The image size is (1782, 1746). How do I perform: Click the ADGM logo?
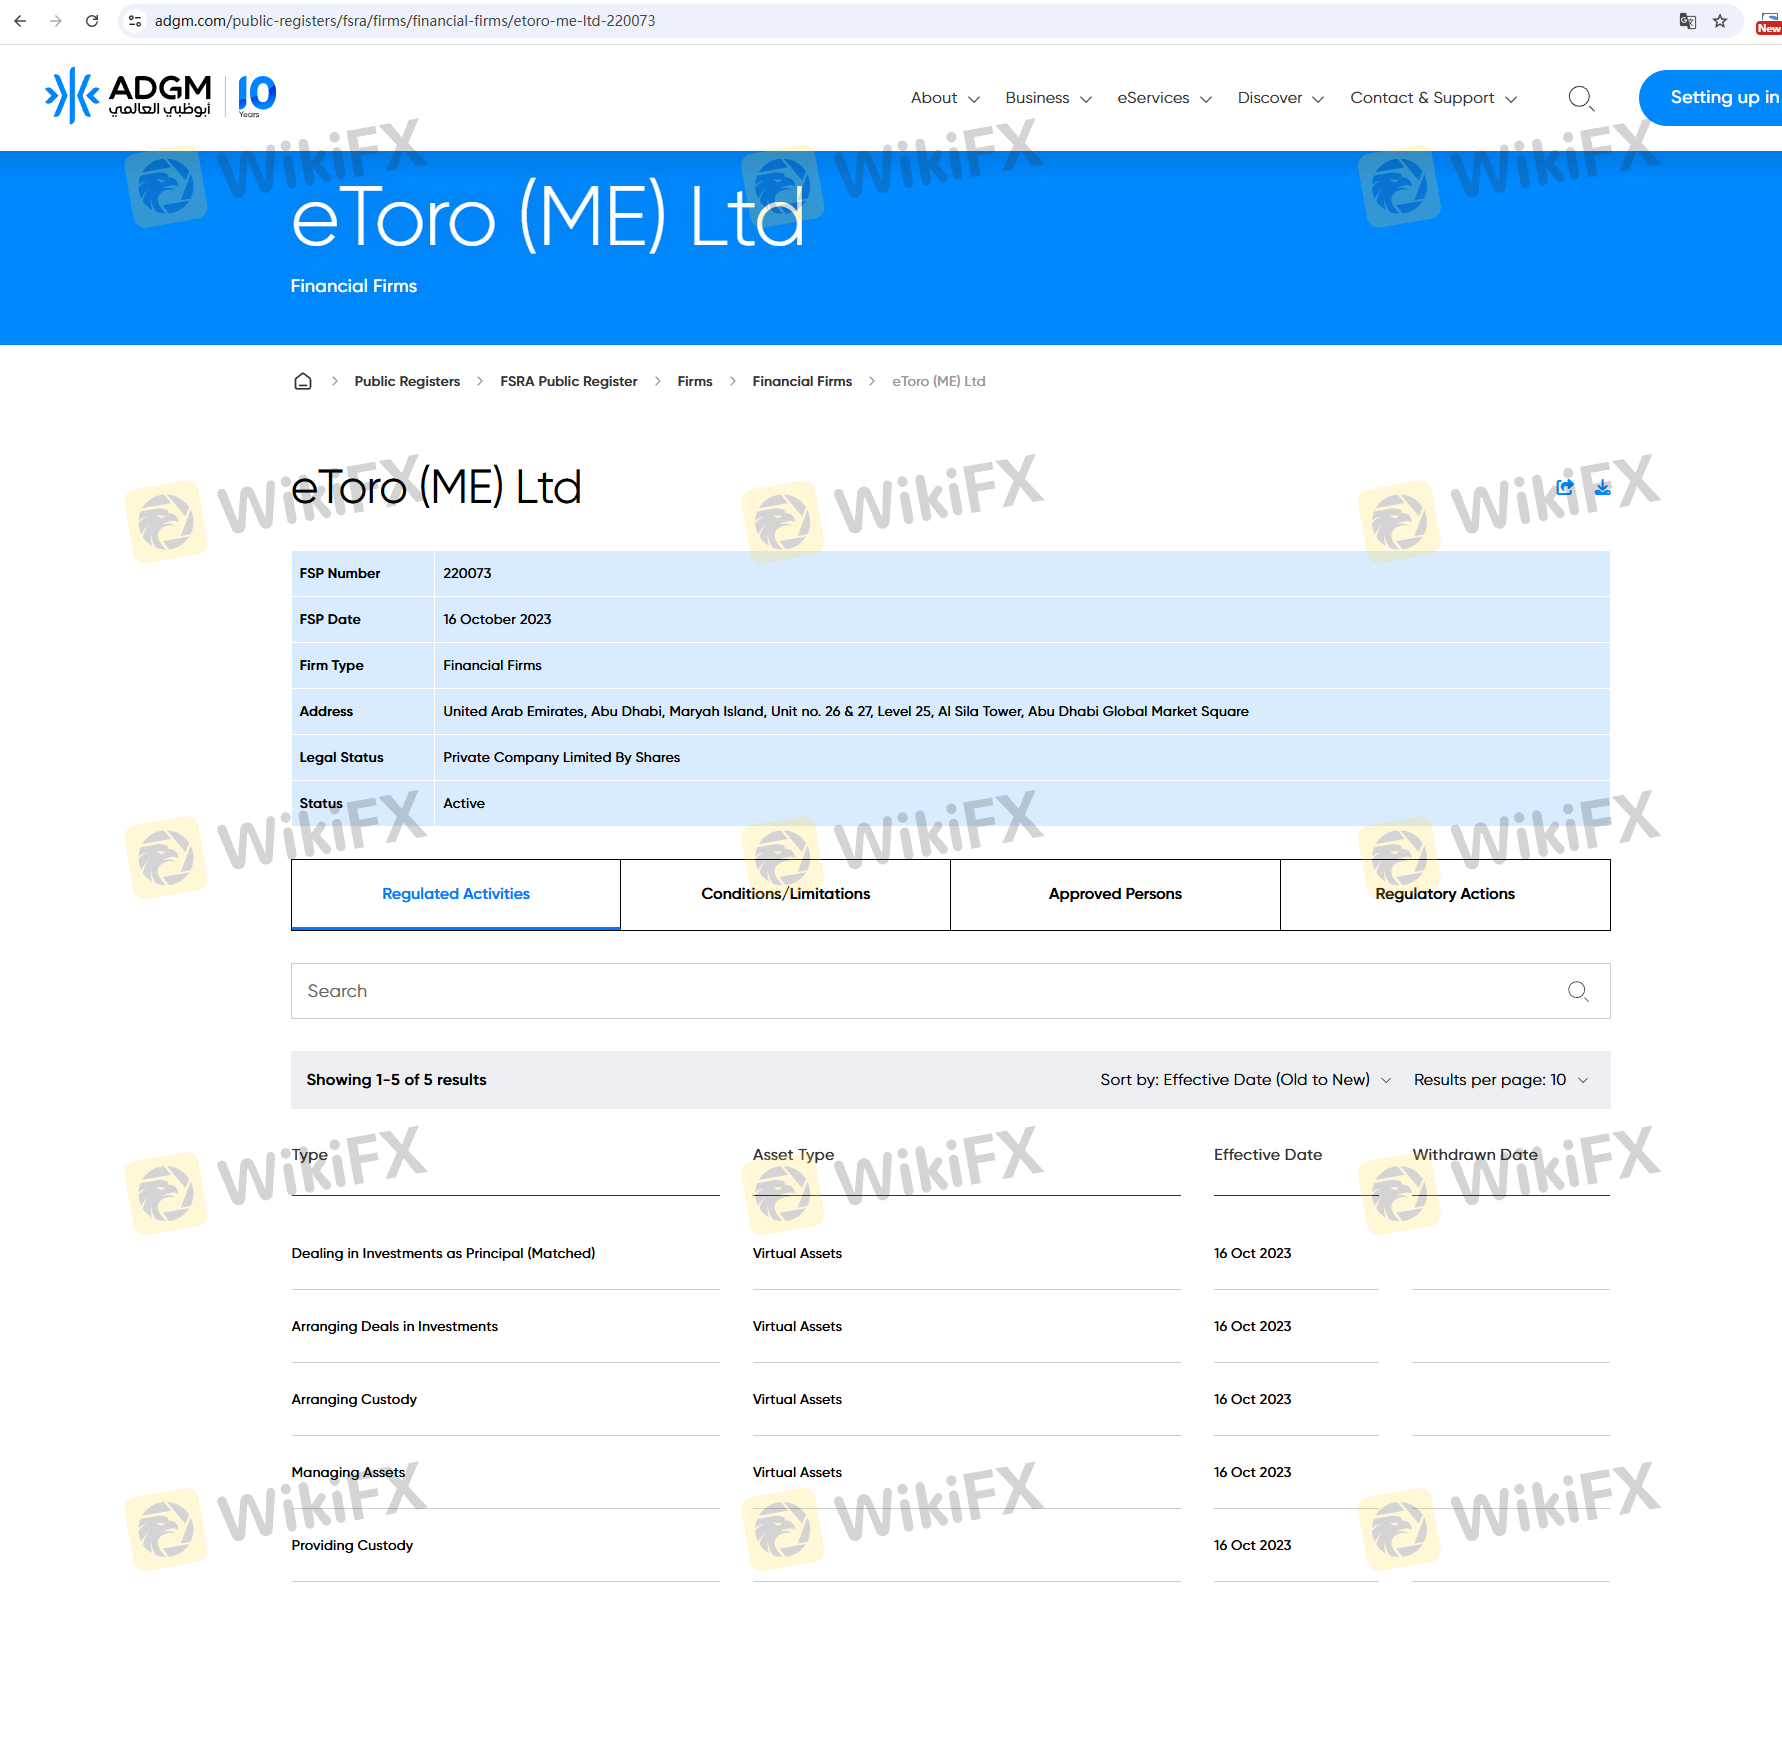(x=128, y=96)
